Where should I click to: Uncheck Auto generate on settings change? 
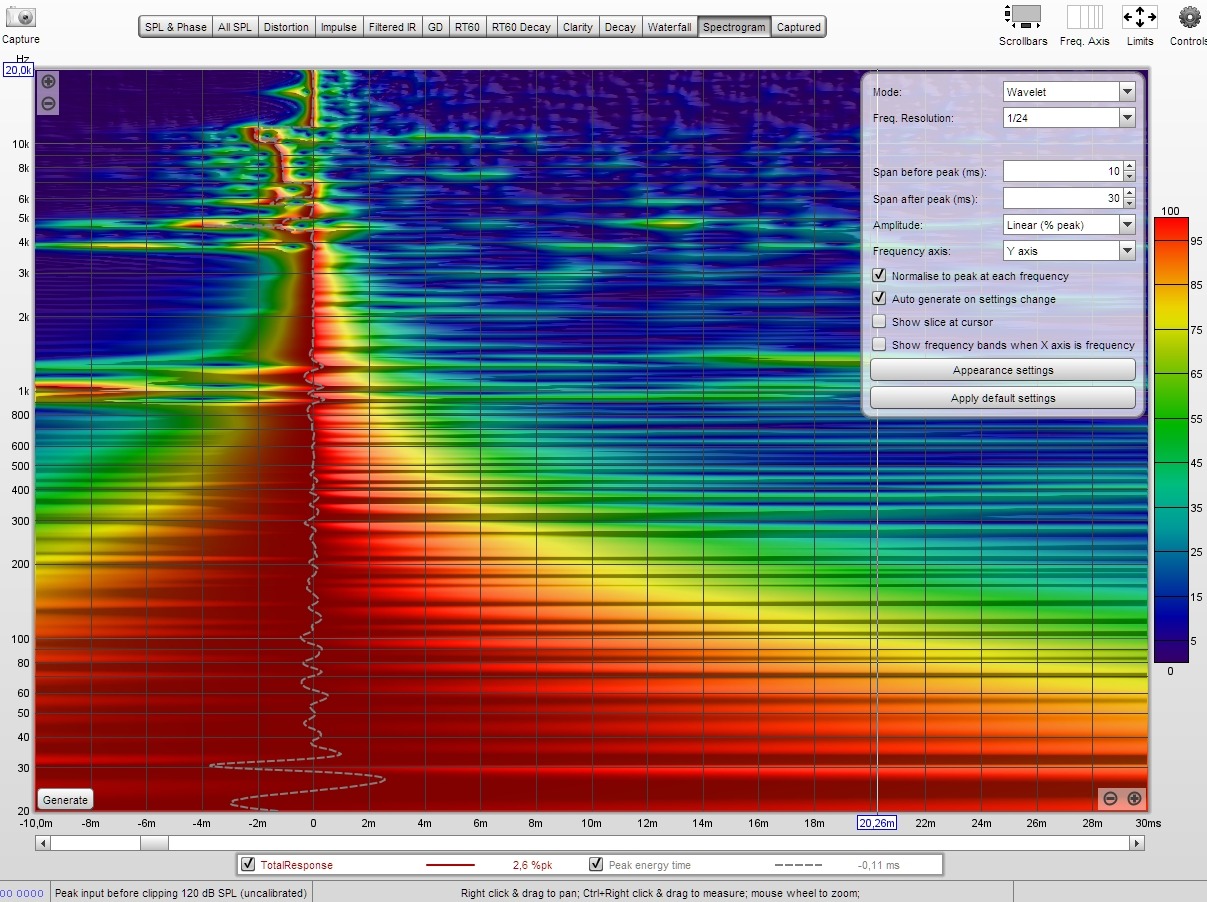879,298
